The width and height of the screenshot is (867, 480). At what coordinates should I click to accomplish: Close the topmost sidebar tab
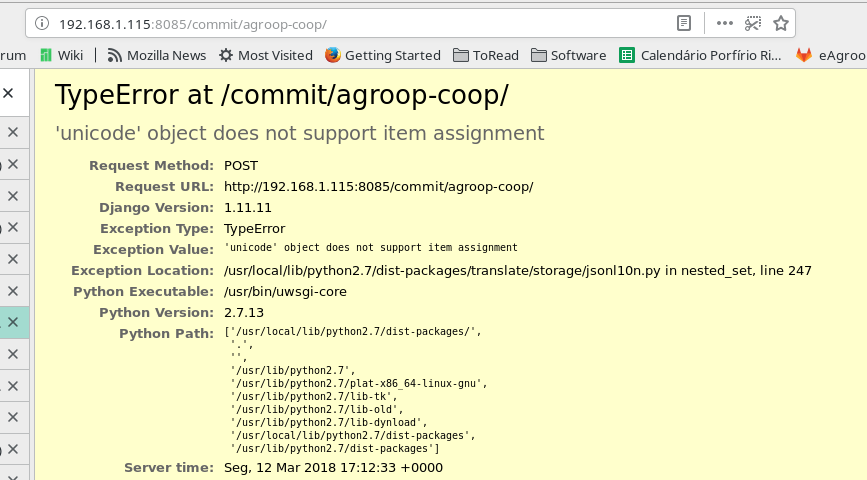[8, 93]
